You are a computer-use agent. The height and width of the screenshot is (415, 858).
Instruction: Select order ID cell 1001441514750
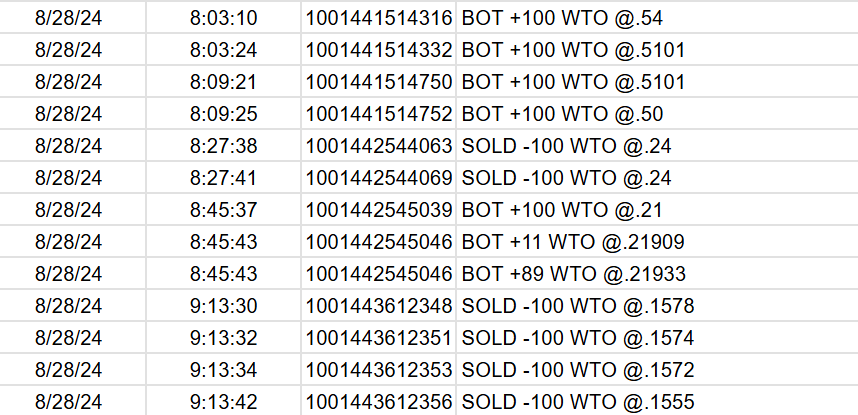pos(379,82)
